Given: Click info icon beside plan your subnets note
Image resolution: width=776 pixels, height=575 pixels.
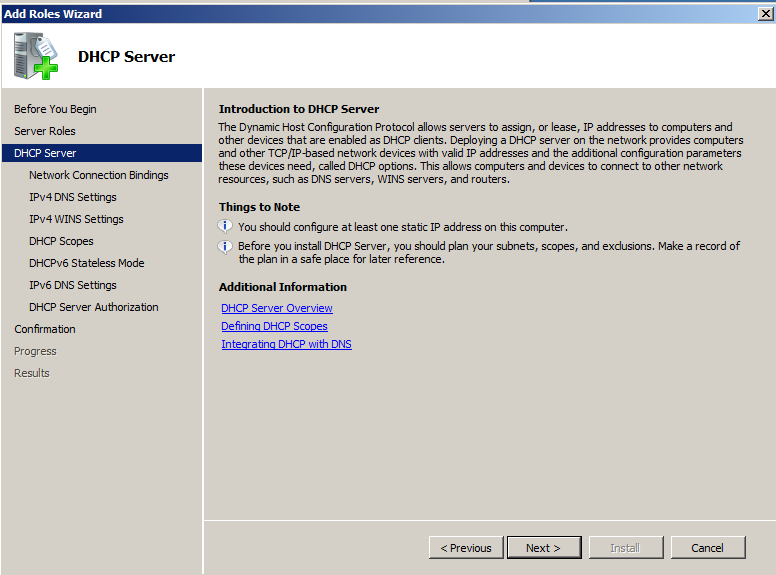Looking at the screenshot, I should click(x=225, y=246).
